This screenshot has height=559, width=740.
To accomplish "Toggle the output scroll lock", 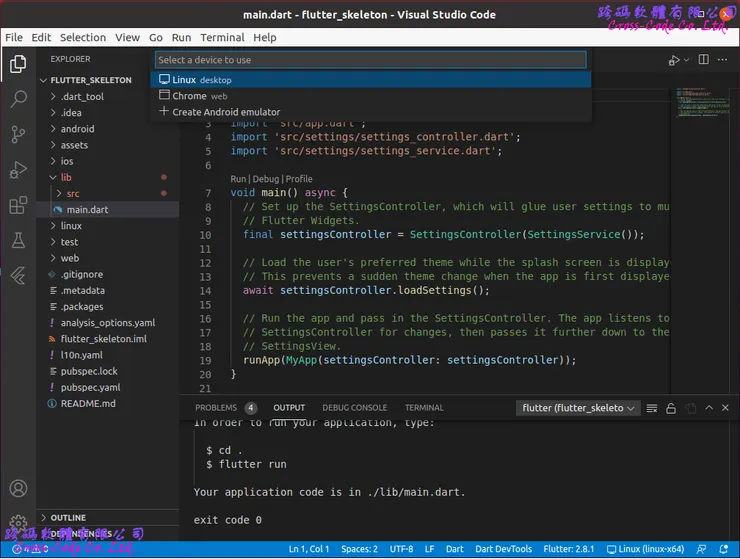I will 672,408.
